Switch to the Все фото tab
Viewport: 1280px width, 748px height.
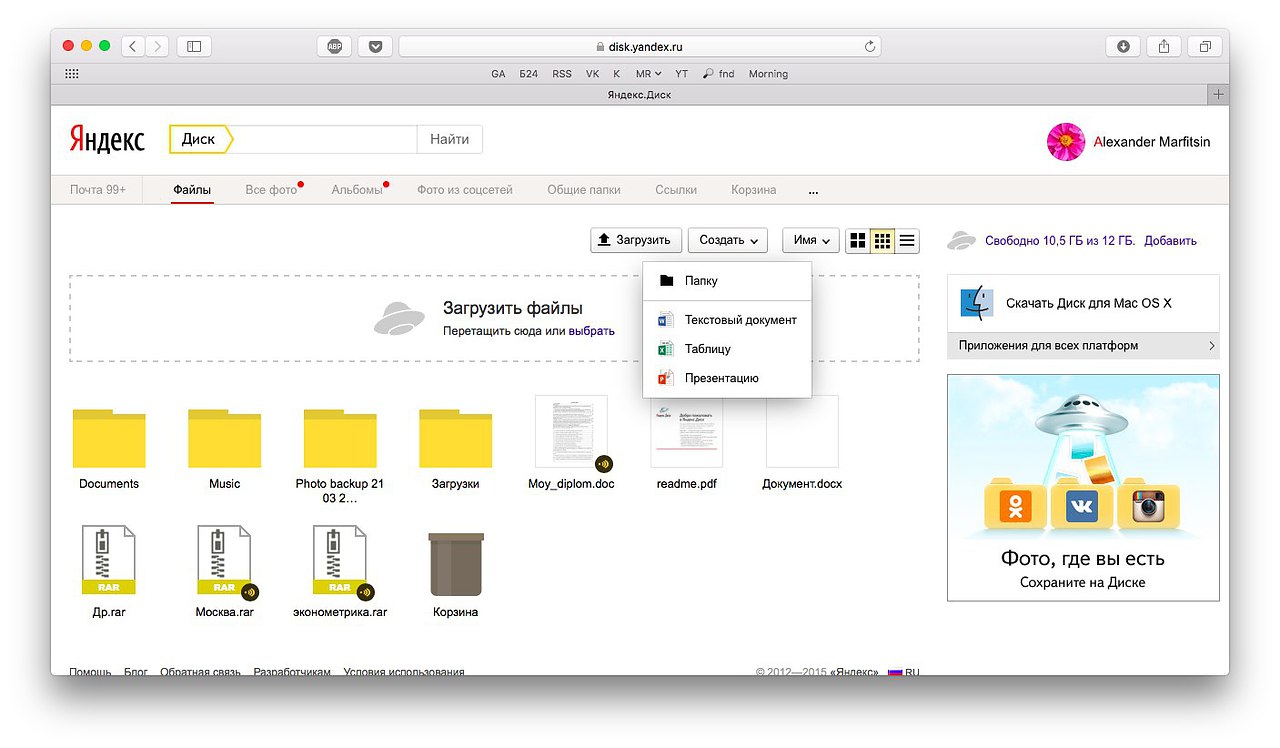(x=271, y=190)
